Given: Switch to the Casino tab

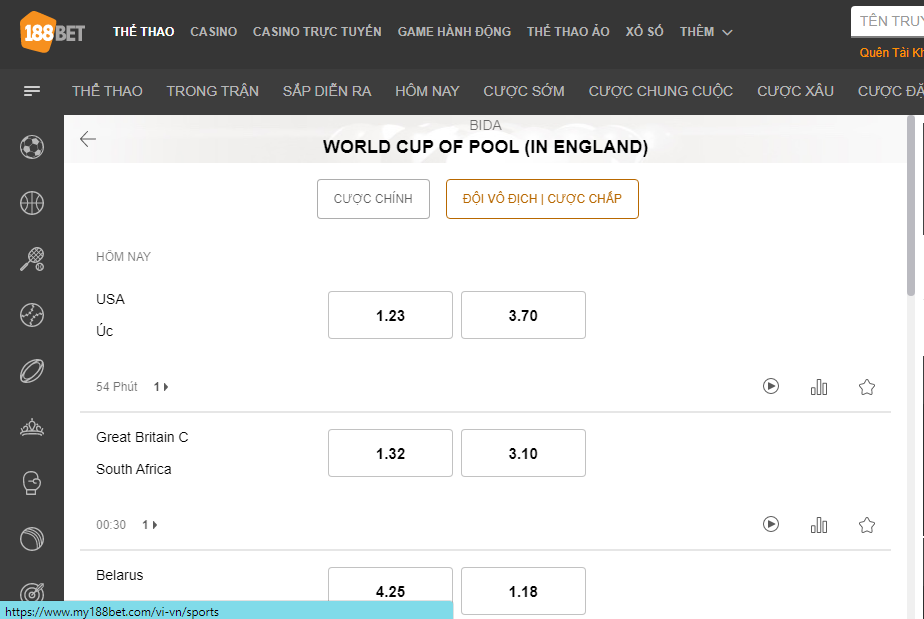Looking at the screenshot, I should pos(213,32).
